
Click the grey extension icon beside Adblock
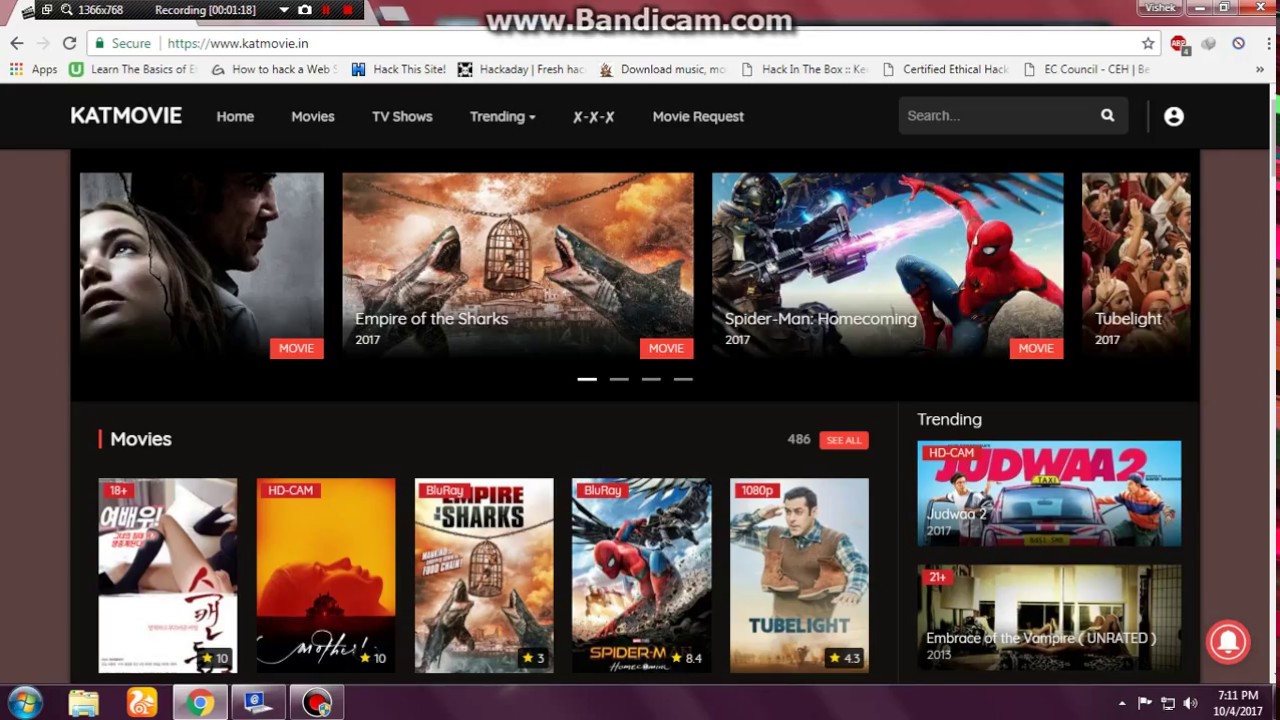(1209, 43)
